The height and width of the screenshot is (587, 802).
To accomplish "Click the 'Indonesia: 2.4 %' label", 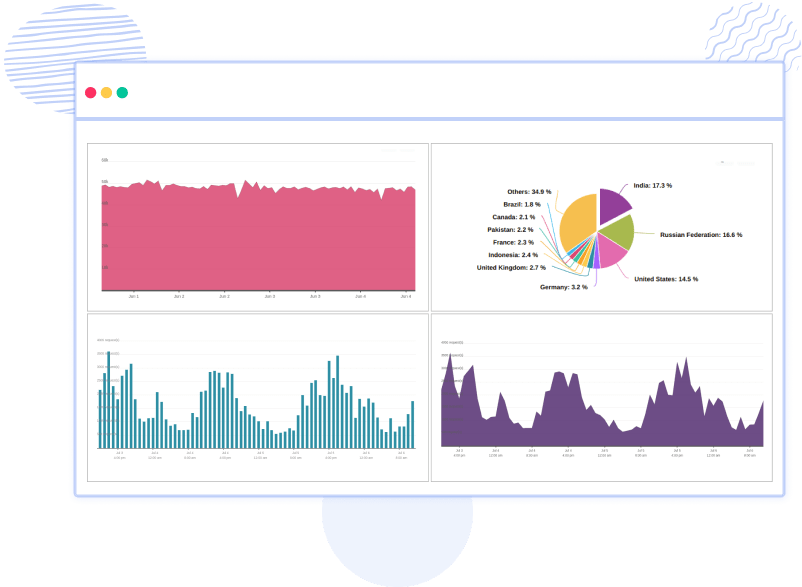I will (x=513, y=255).
